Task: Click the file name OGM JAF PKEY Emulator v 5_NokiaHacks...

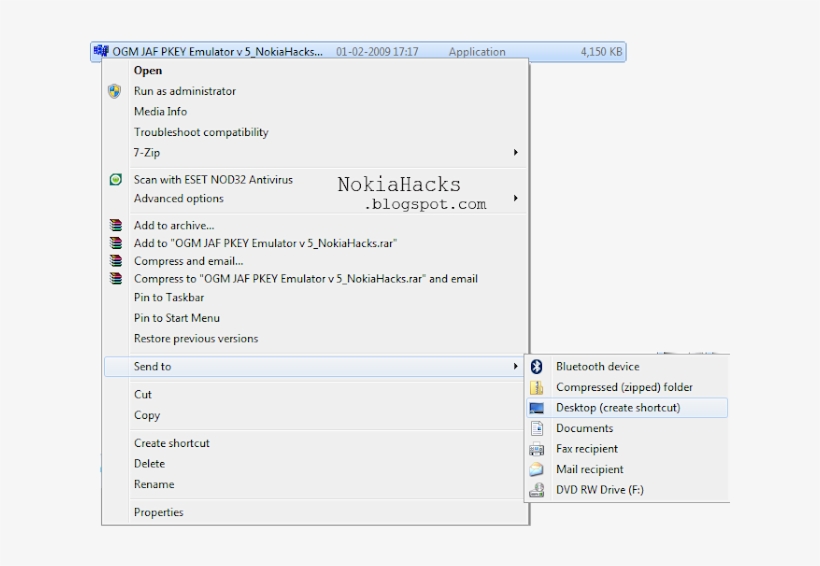Action: [x=218, y=51]
